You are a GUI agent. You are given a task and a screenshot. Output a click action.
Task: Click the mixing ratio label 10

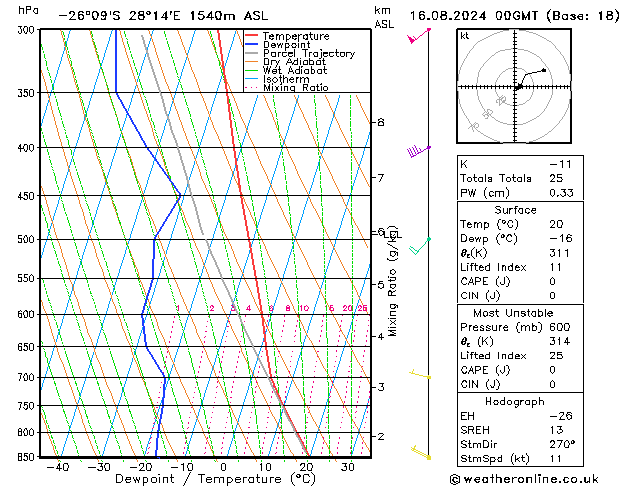tap(304, 308)
